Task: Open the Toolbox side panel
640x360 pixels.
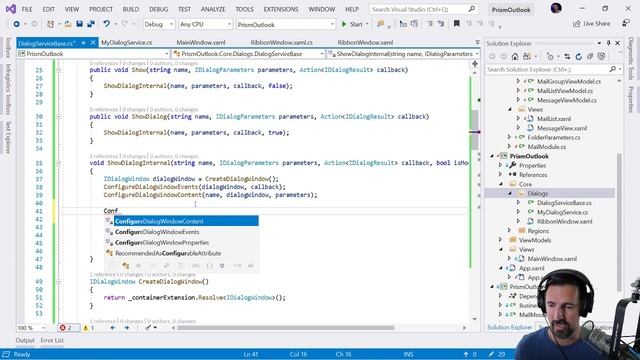Action: [8, 48]
